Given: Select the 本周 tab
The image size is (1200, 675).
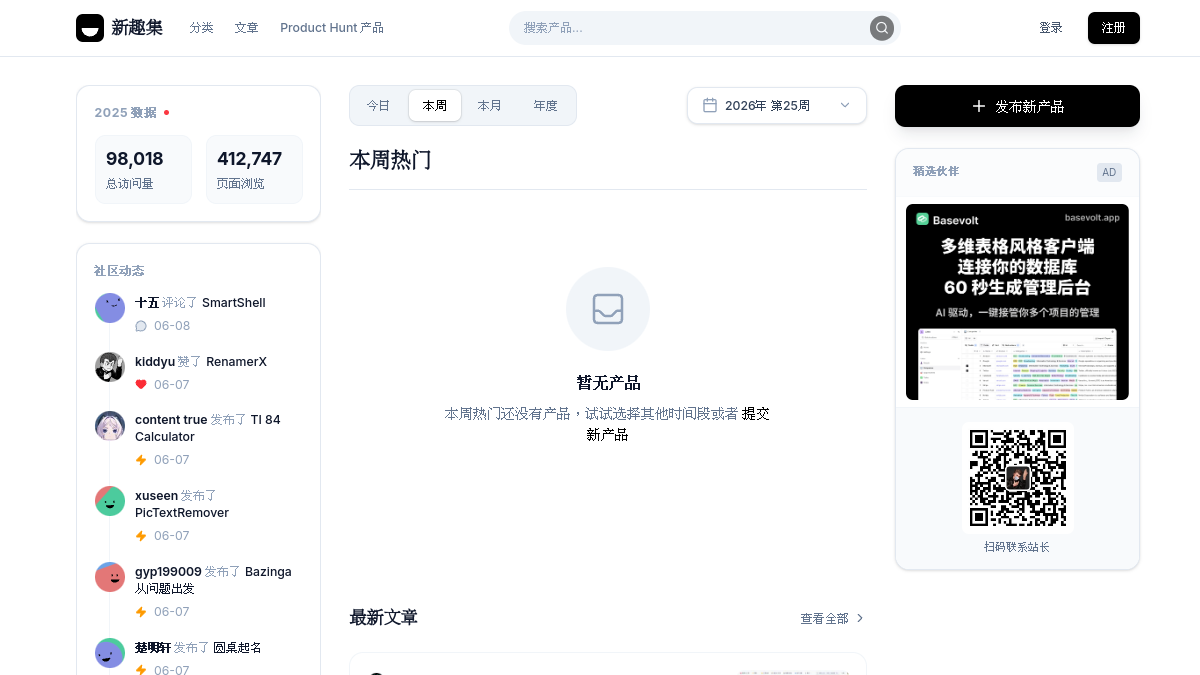Looking at the screenshot, I should [x=435, y=105].
